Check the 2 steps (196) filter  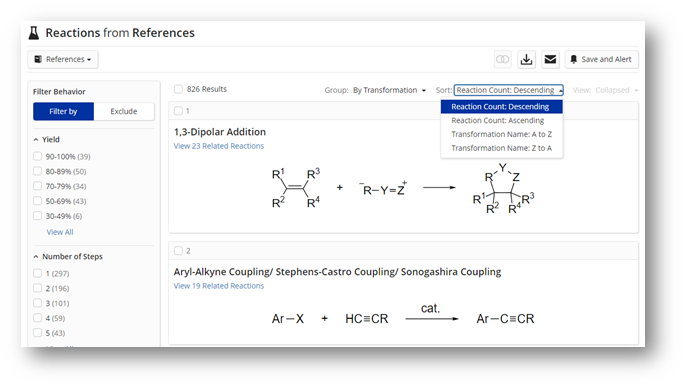[x=38, y=288]
